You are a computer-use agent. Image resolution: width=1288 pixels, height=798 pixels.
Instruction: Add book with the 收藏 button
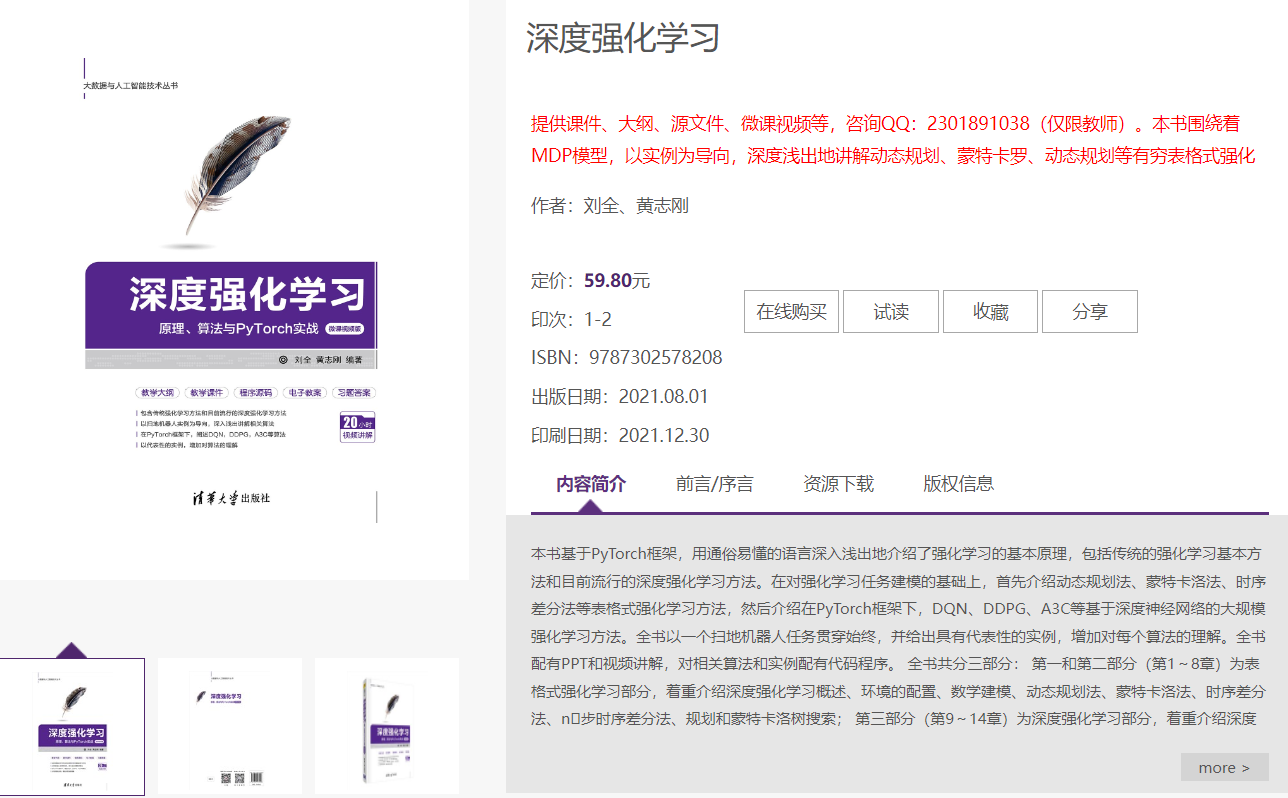coord(990,312)
